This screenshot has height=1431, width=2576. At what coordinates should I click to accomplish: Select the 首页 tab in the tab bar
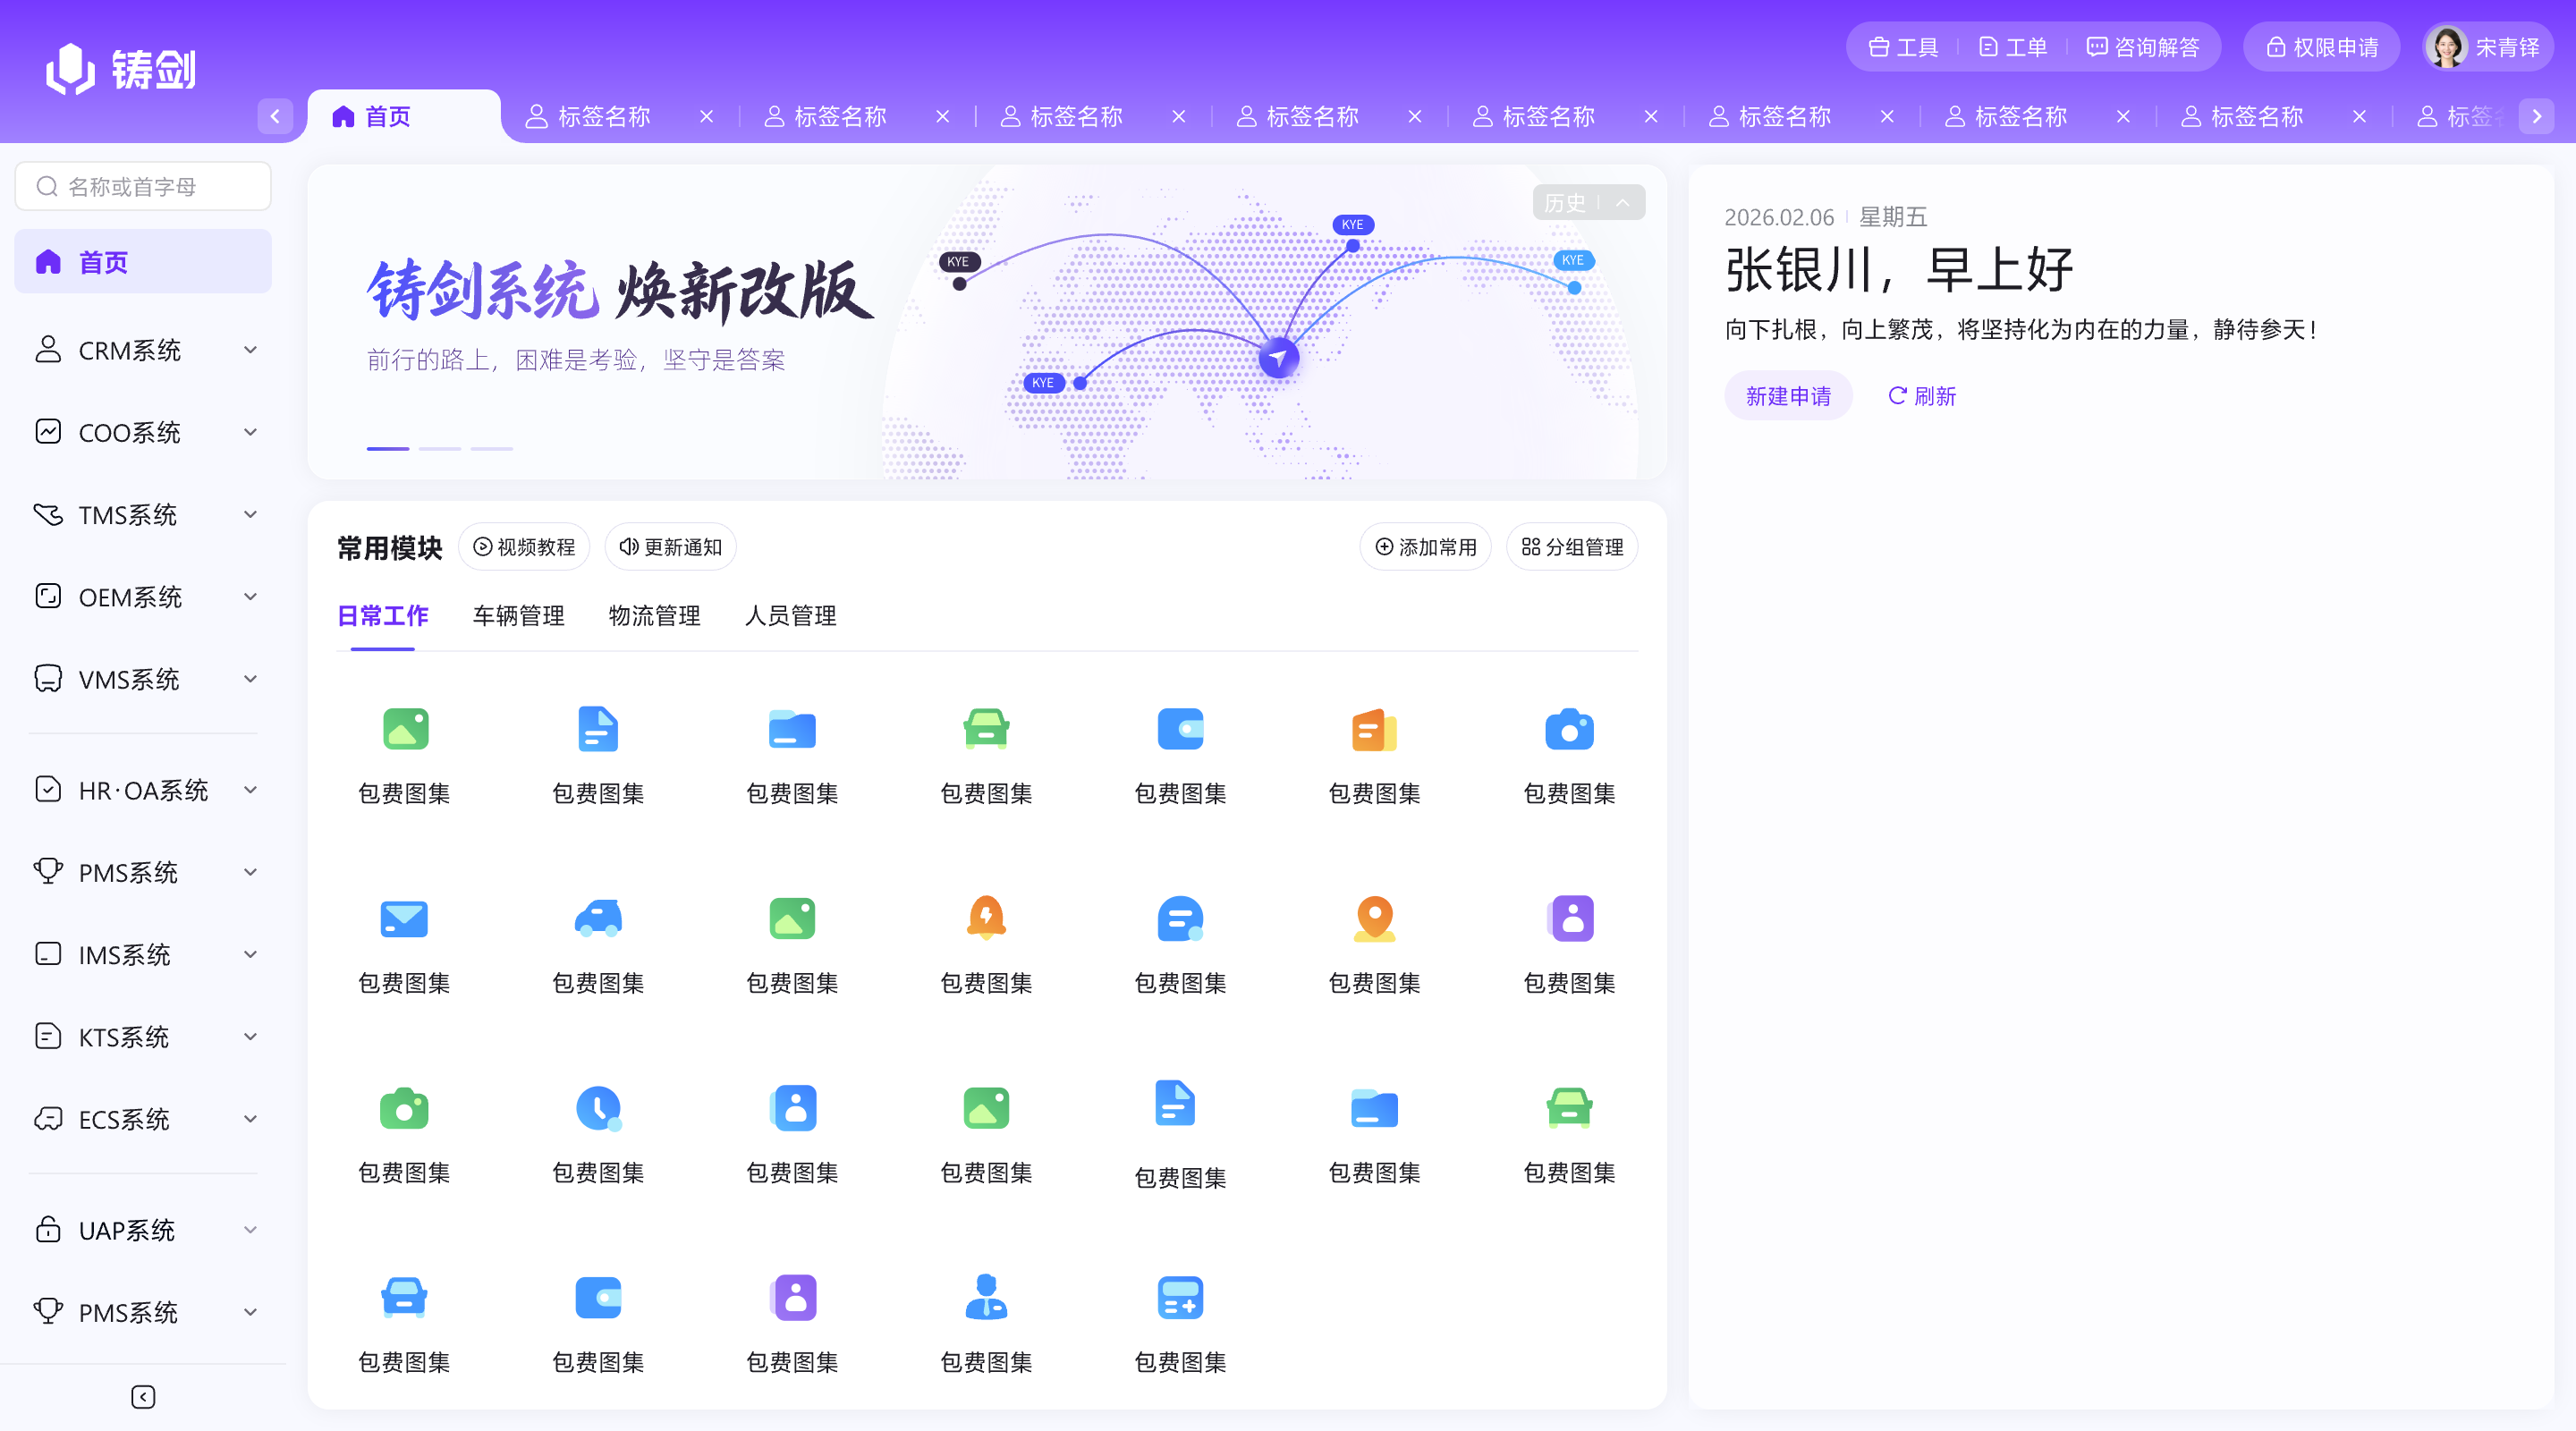404,117
